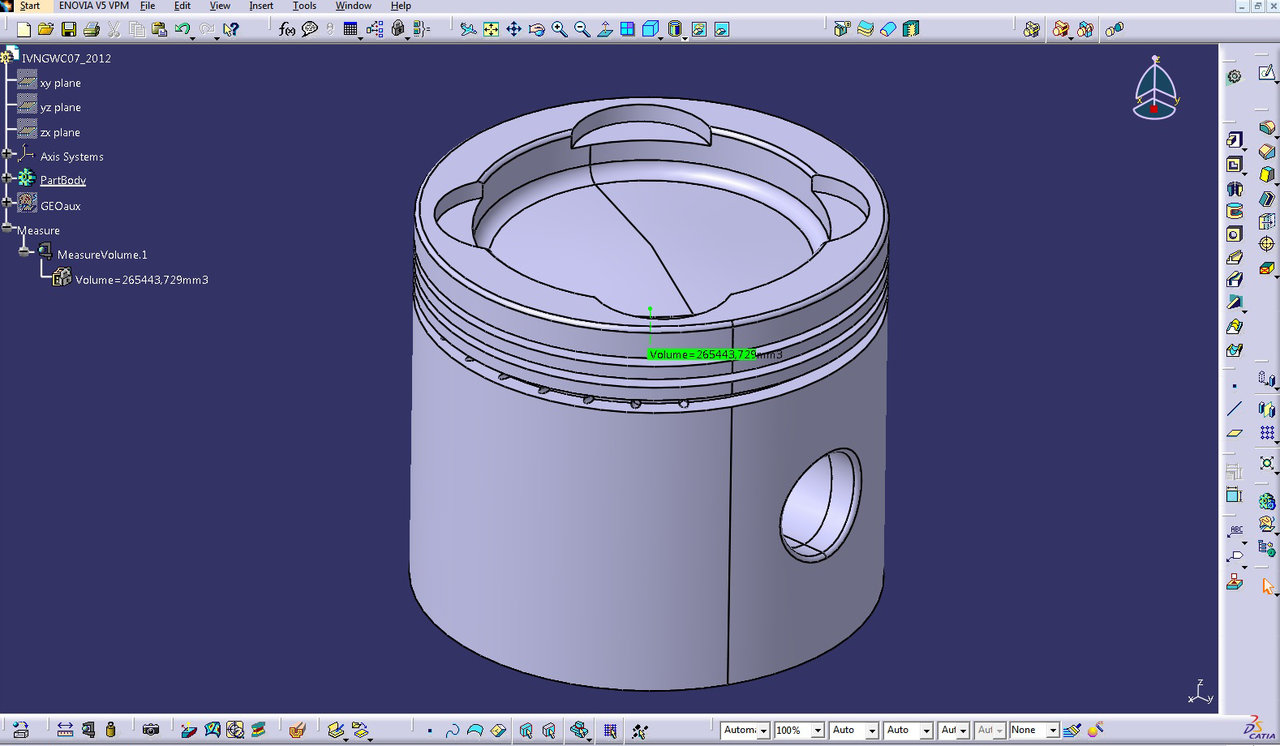Click the 3D compass in the viewport
This screenshot has height=746, width=1280.
[1157, 86]
